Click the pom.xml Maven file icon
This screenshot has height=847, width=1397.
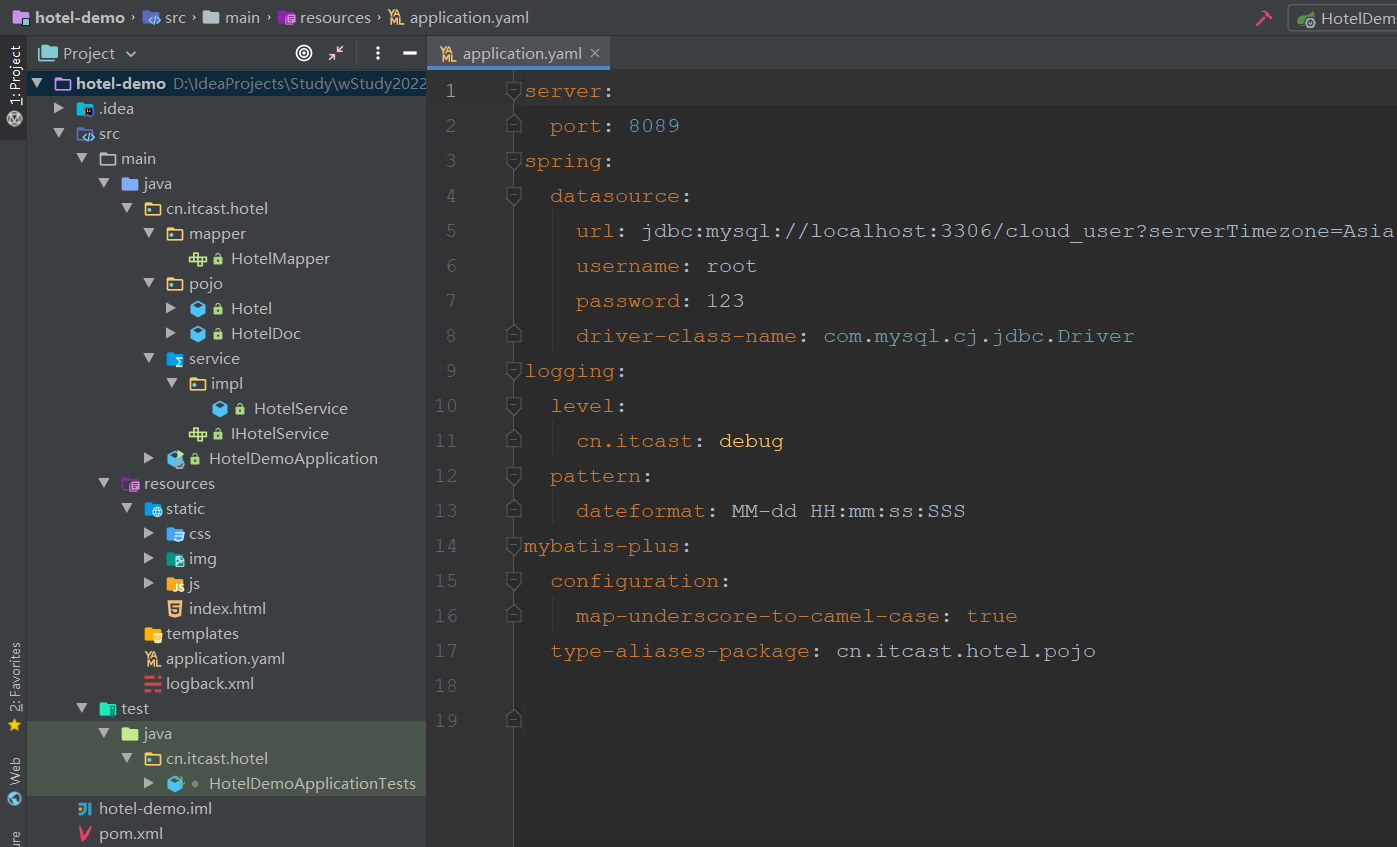coord(86,833)
